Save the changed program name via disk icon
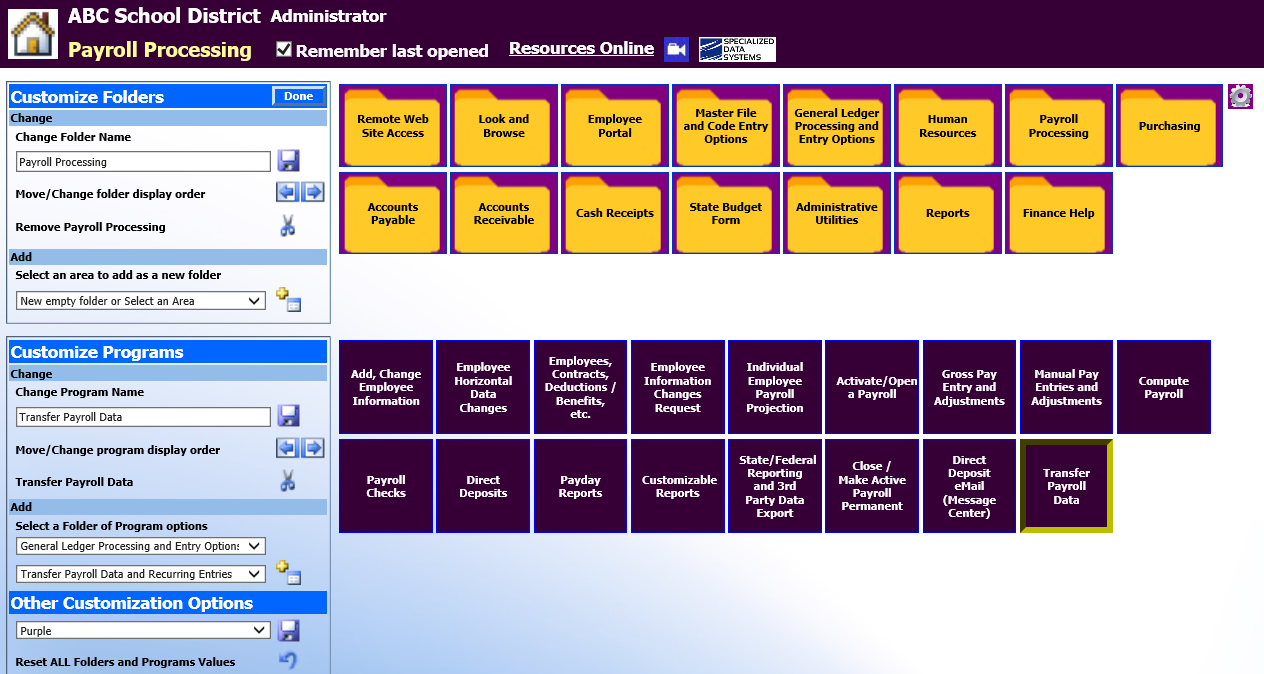The height and width of the screenshot is (674, 1264). pos(288,416)
